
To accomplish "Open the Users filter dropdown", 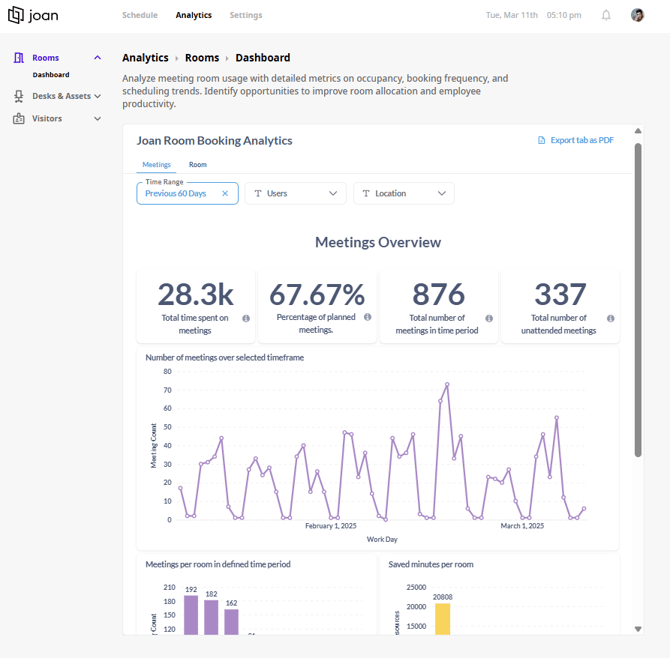I will (295, 194).
